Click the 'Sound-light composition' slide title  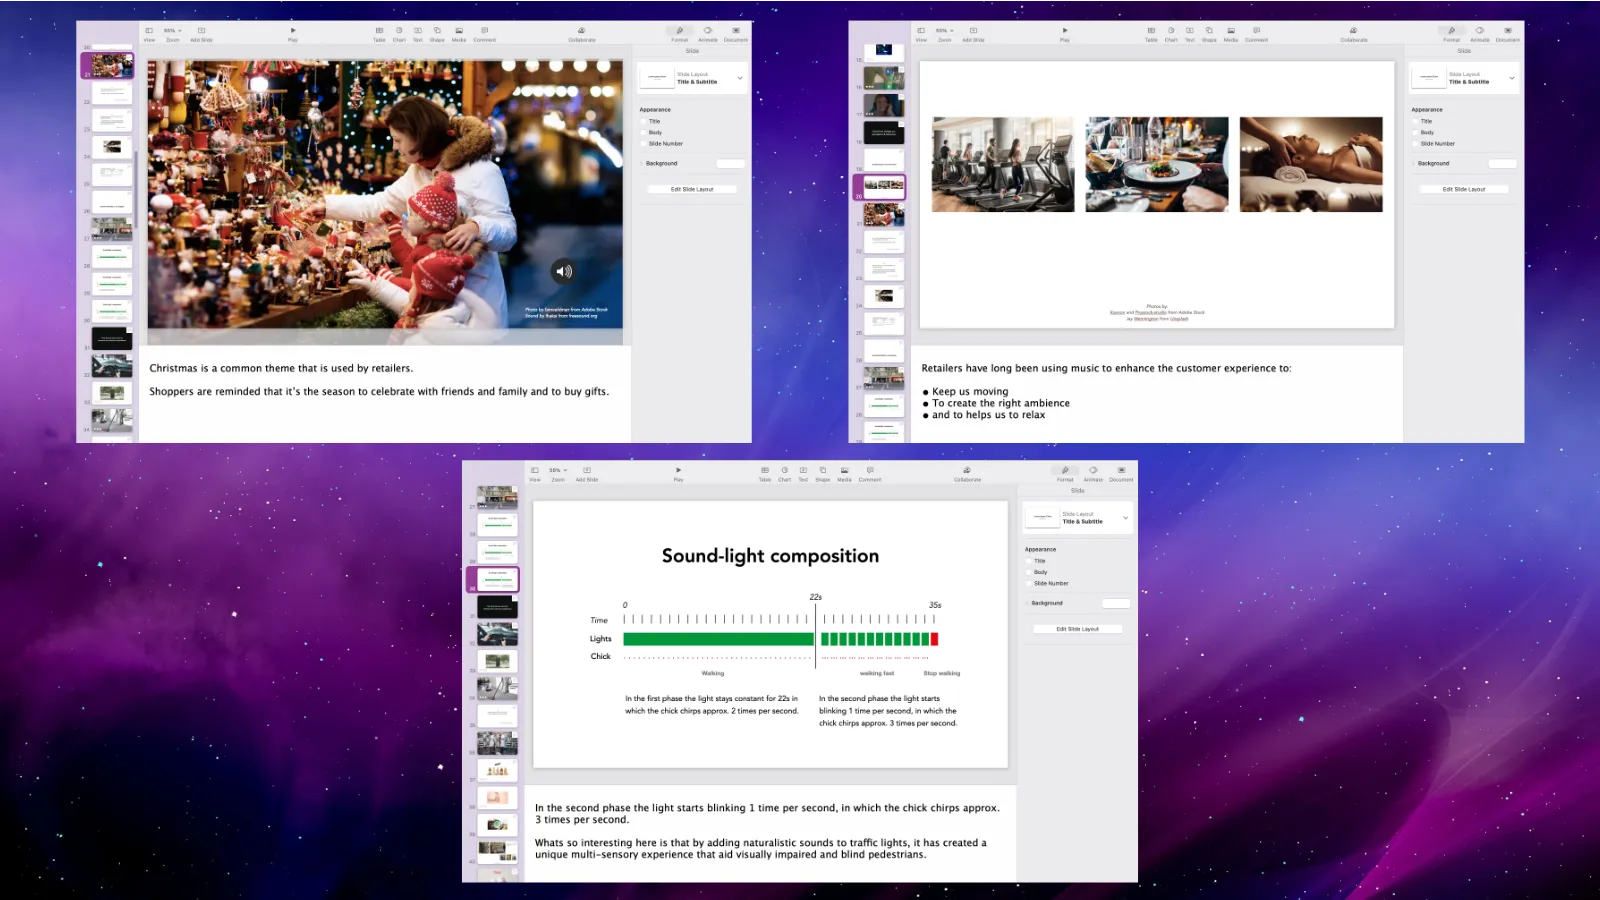pyautogui.click(x=770, y=556)
